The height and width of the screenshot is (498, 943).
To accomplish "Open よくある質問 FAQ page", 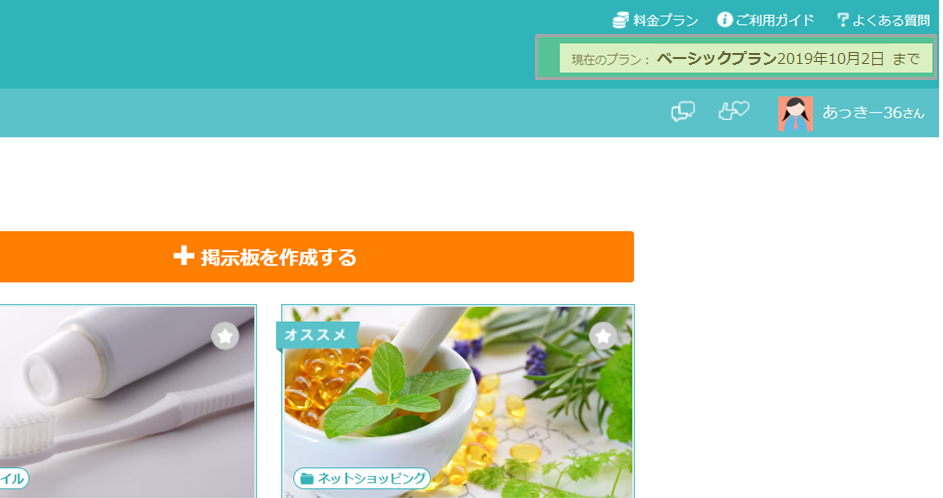I will coord(883,20).
